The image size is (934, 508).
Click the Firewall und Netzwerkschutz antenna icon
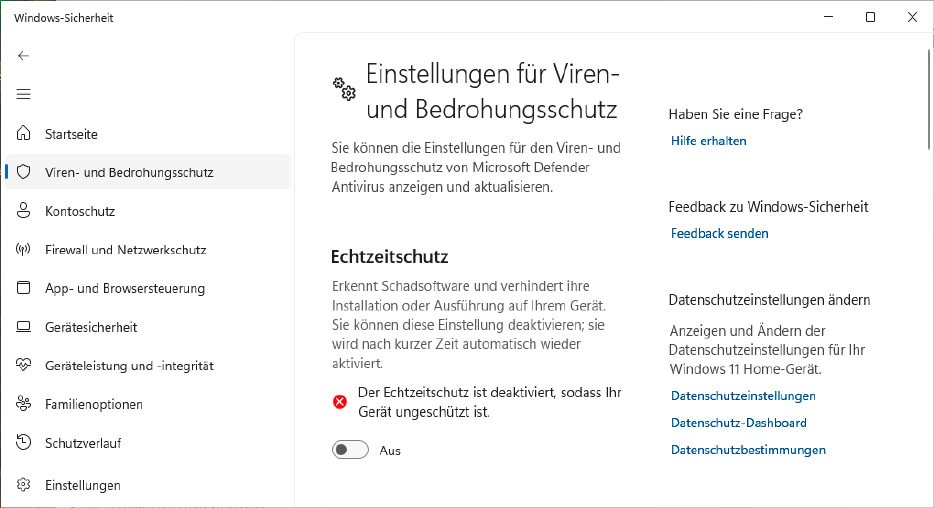pos(24,250)
